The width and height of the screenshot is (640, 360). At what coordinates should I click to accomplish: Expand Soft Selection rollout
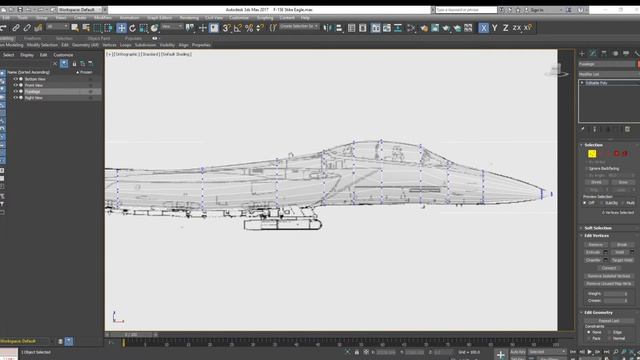click(x=598, y=228)
